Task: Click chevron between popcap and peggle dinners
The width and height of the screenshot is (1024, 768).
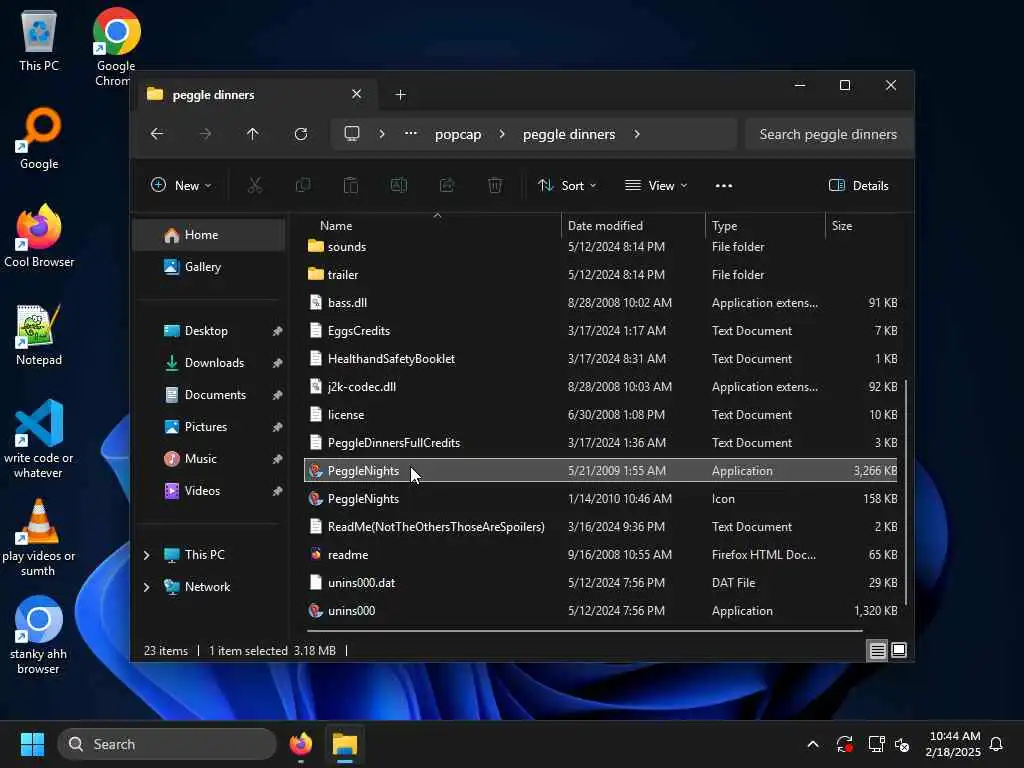Action: (502, 134)
